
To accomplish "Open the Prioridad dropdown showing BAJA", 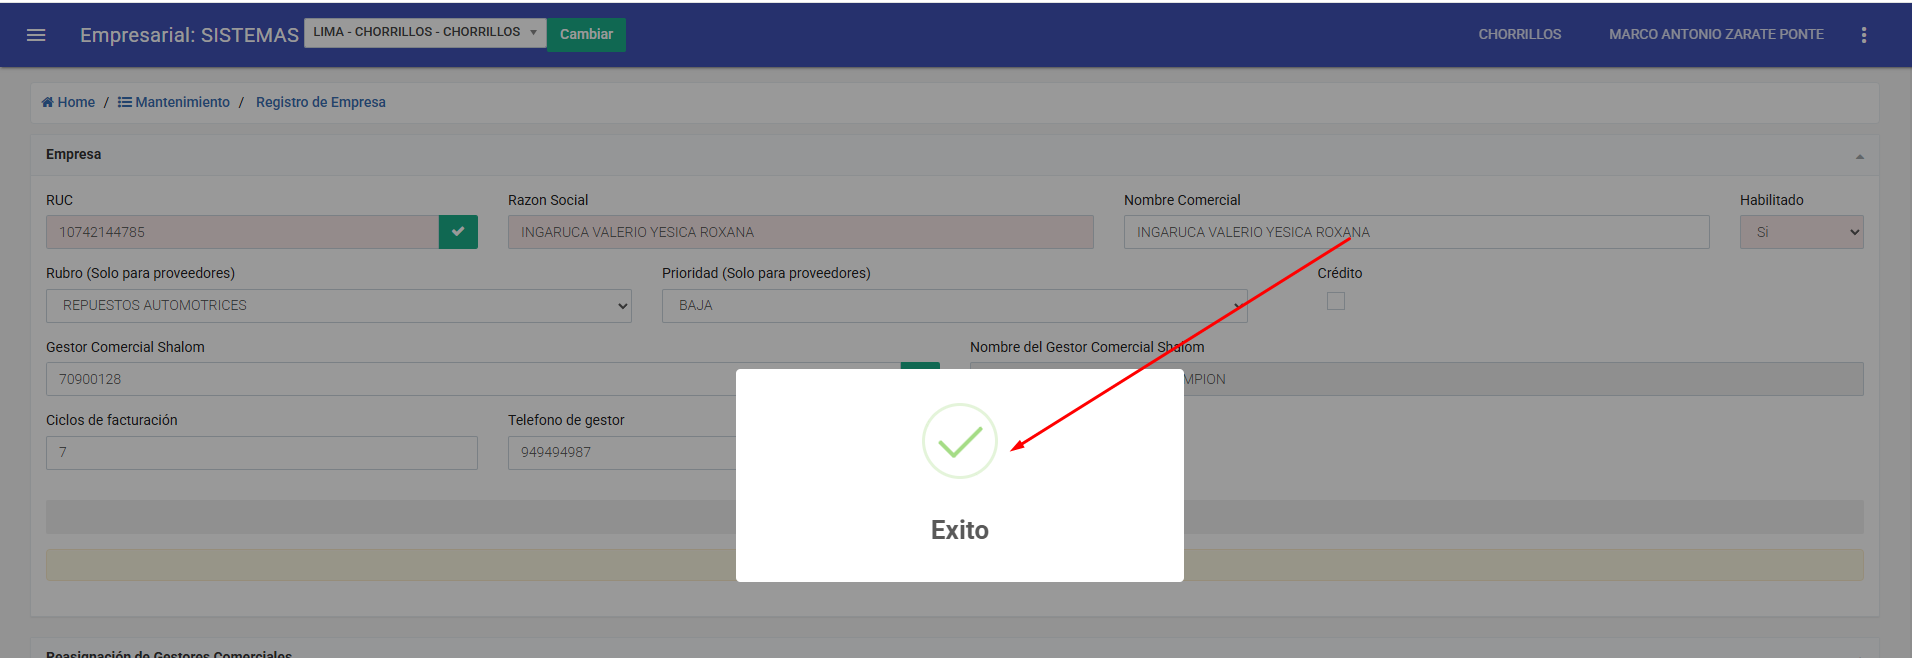I will (953, 306).
